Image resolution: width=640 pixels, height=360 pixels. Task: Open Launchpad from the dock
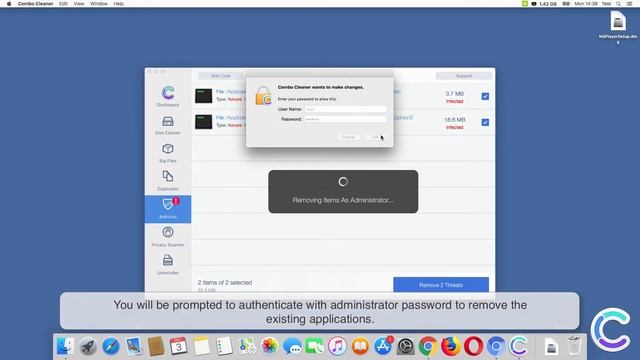88,346
